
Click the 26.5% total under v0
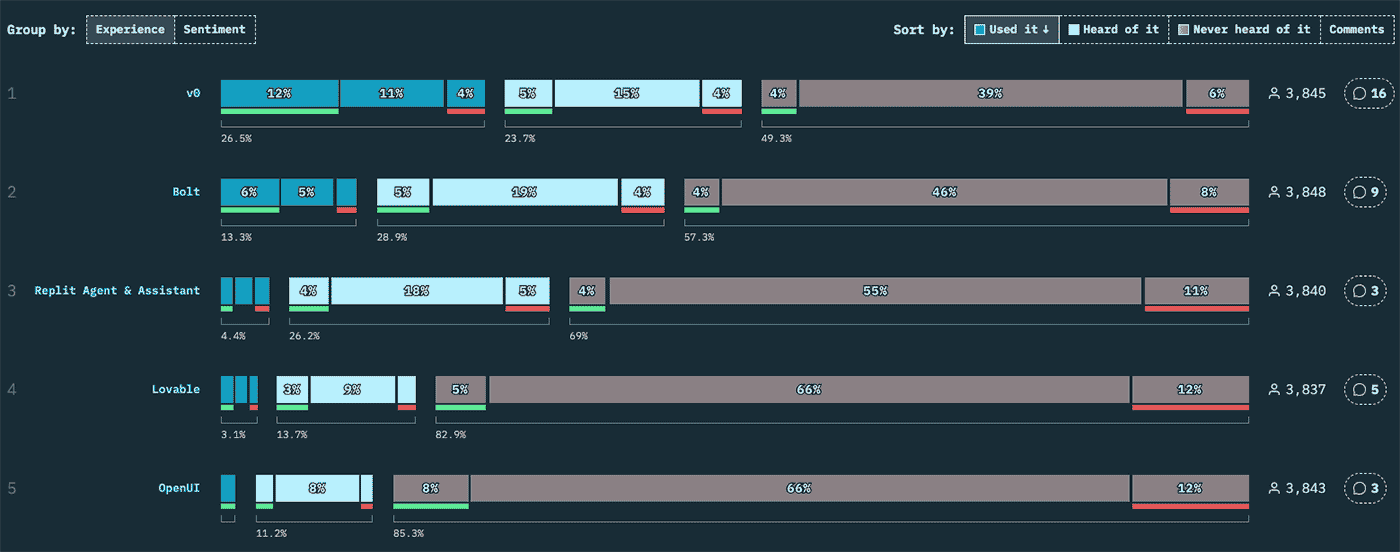[236, 138]
